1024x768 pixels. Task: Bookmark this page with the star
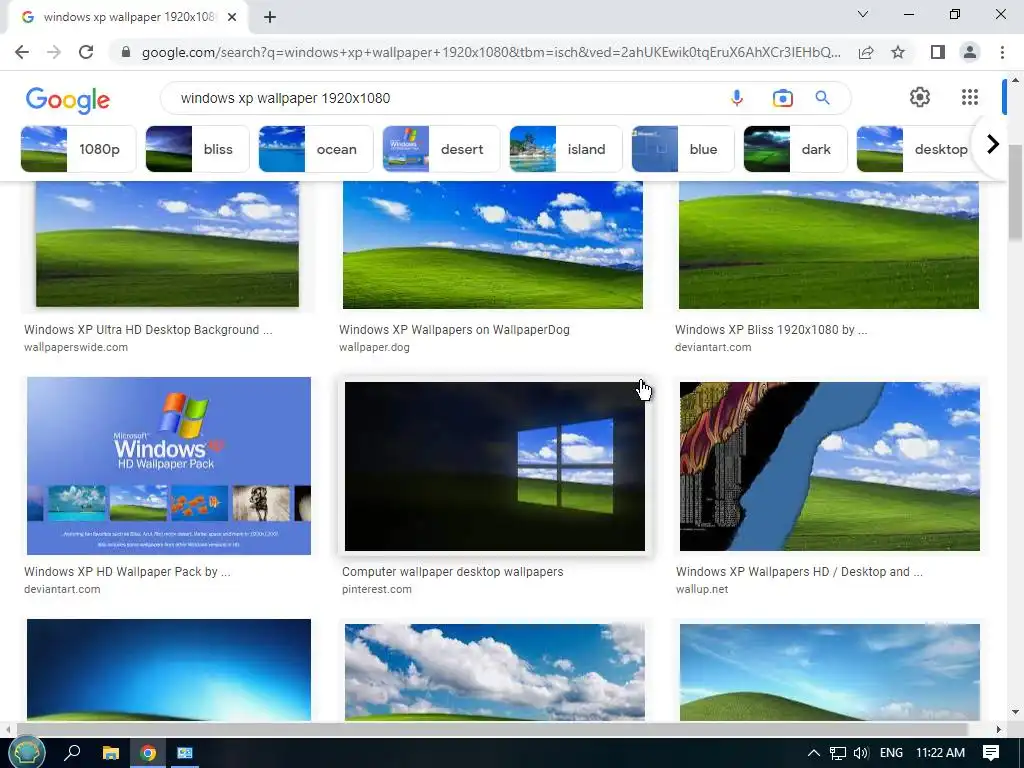[898, 52]
